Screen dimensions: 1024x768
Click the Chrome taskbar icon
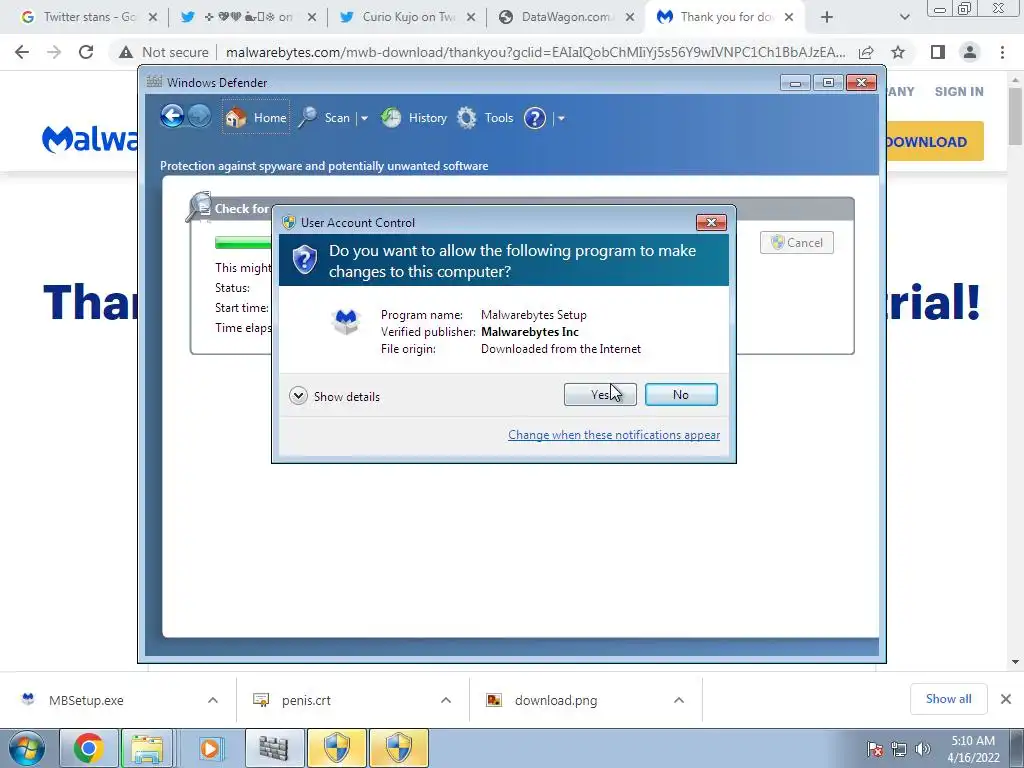88,748
